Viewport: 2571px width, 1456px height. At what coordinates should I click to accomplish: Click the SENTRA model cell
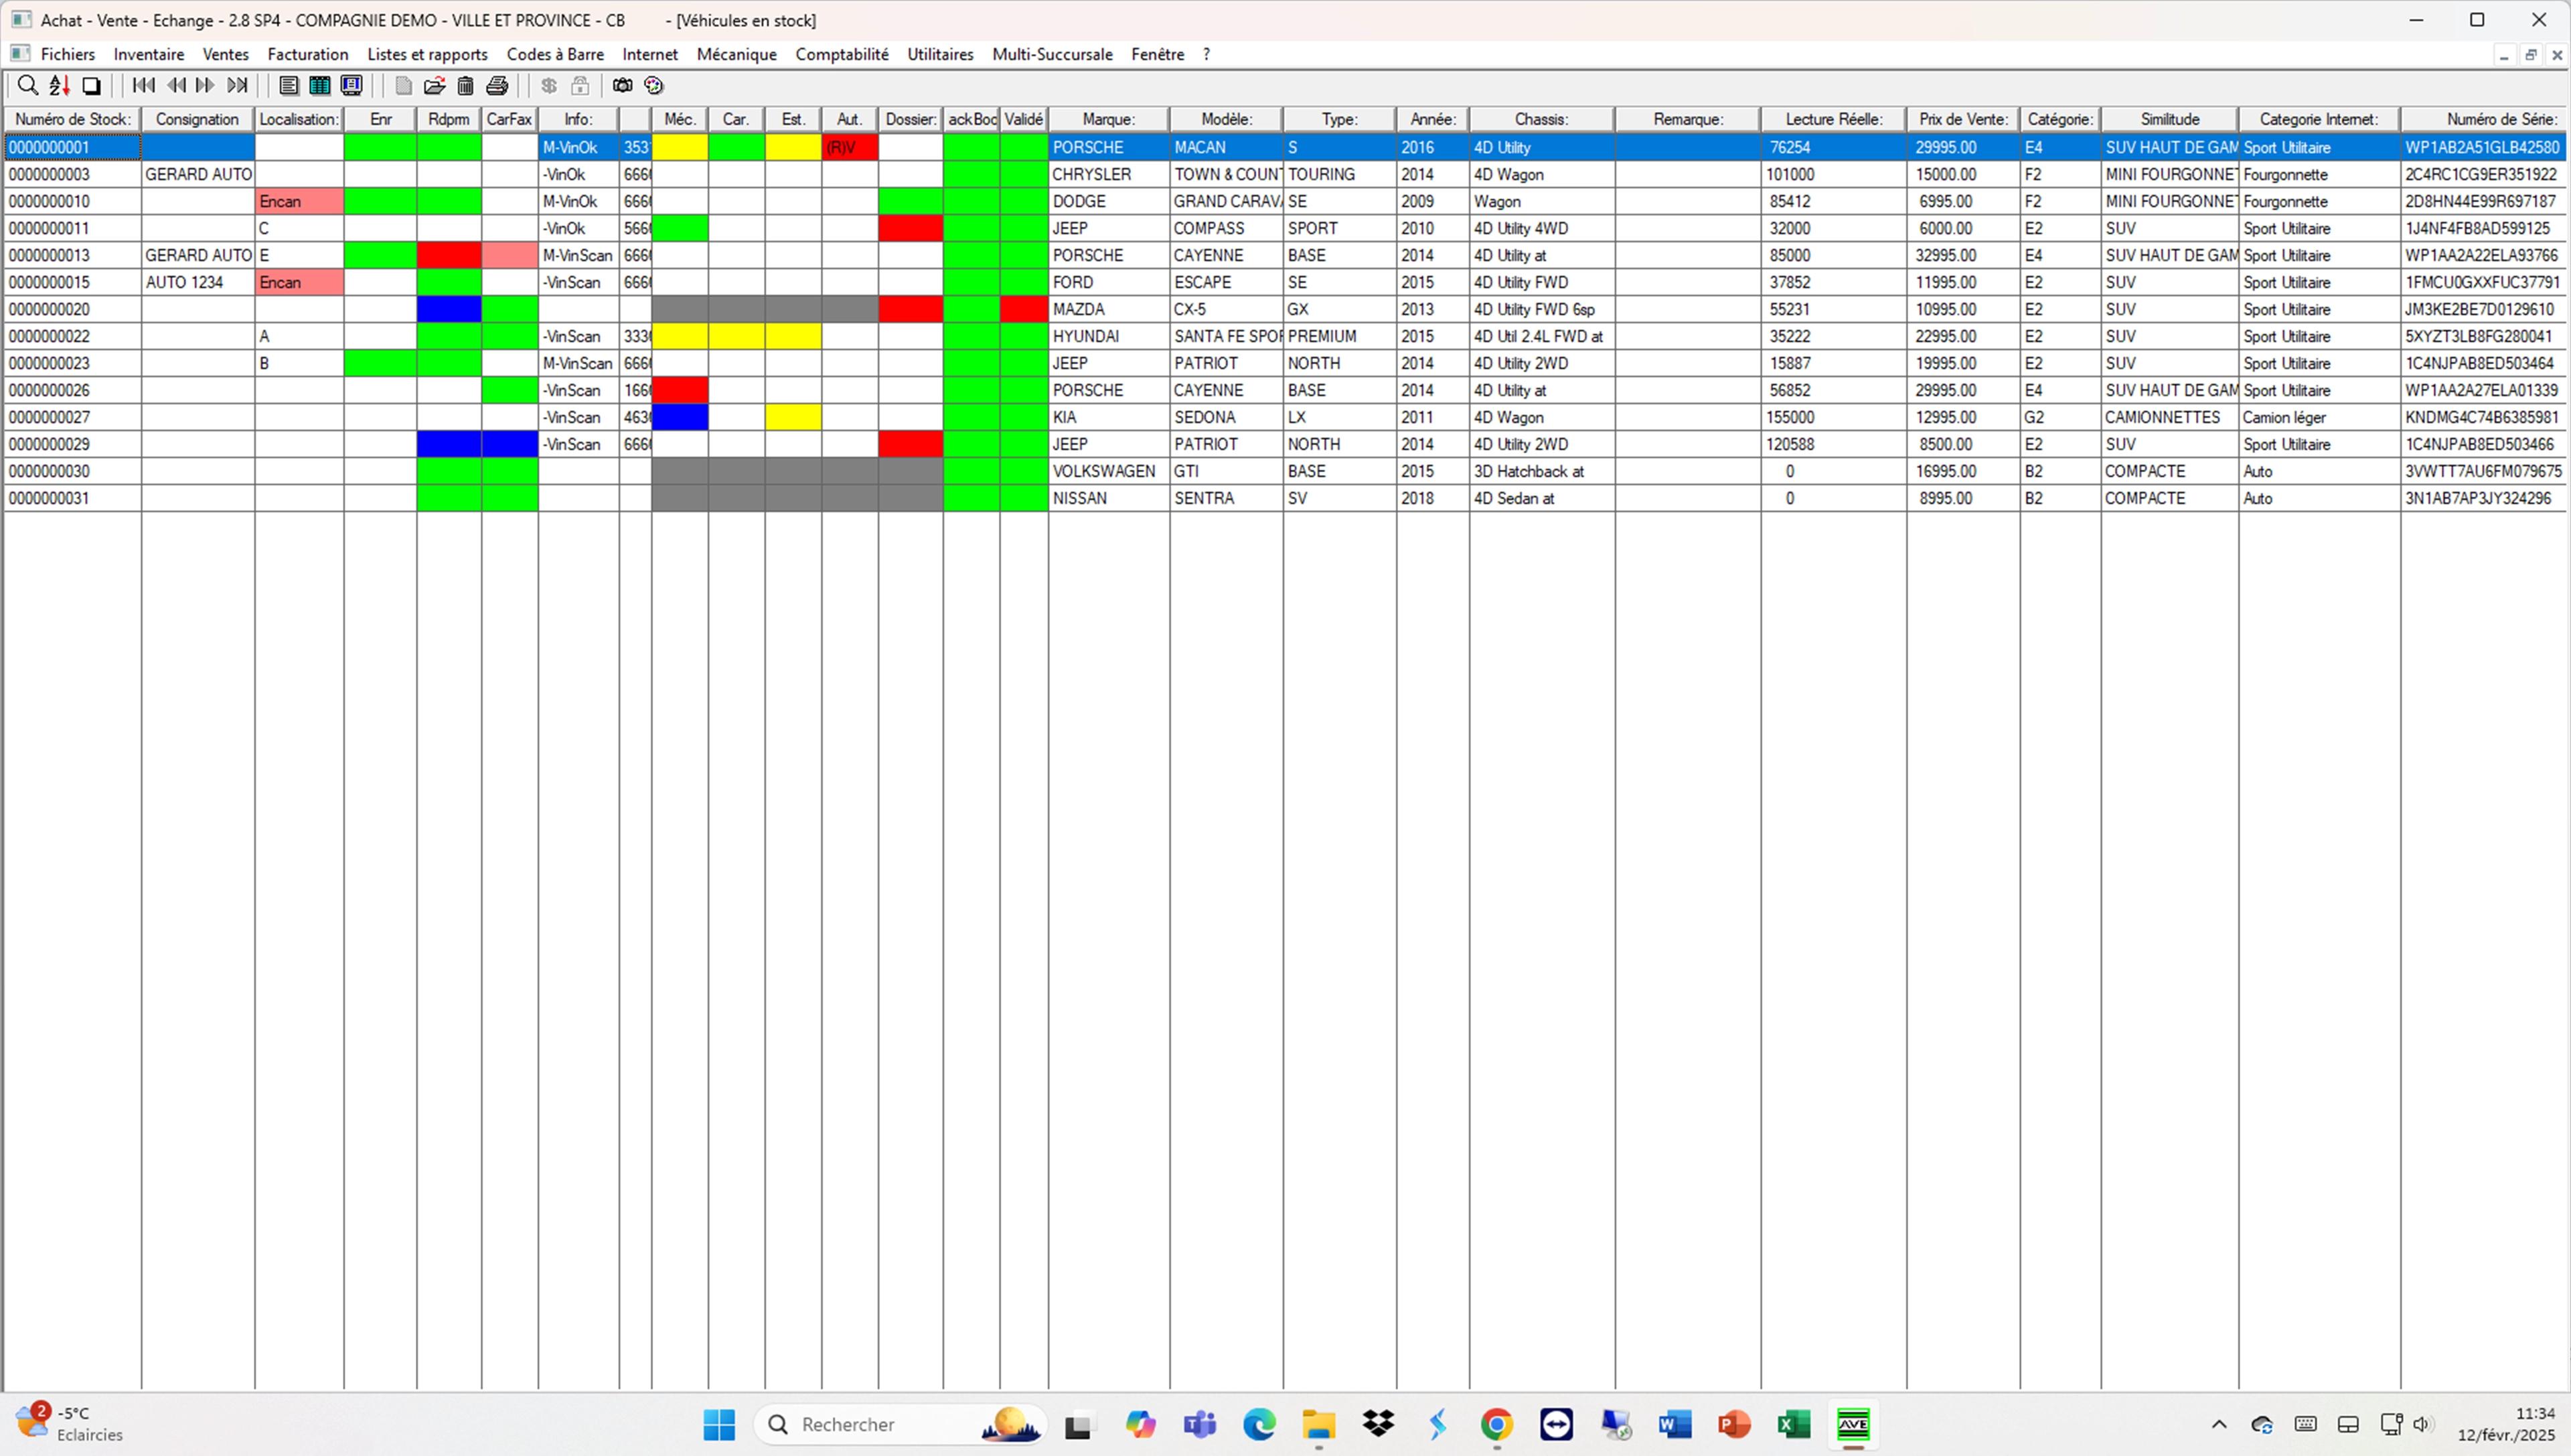point(1226,498)
